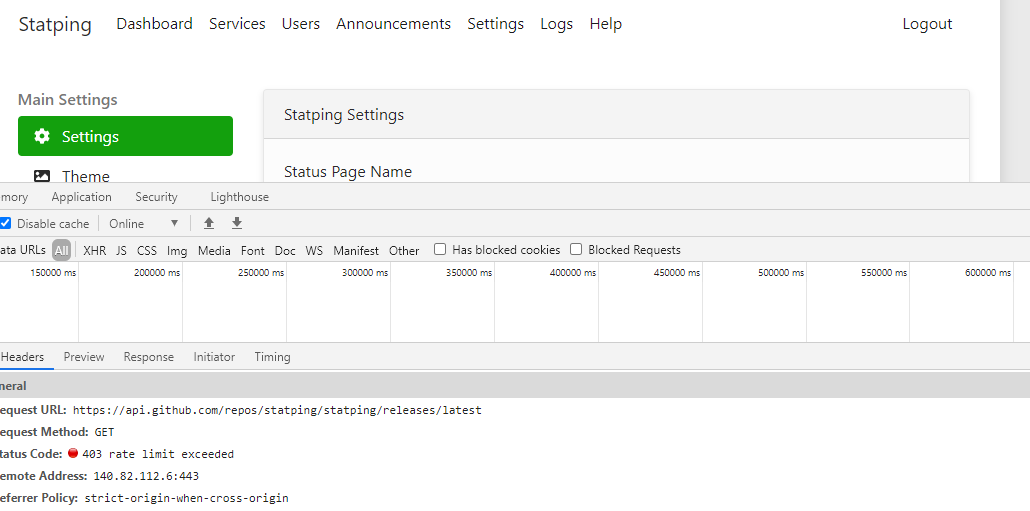This screenshot has width=1030, height=511.
Task: Enable the Has blocked cookies checkbox
Action: pos(440,249)
